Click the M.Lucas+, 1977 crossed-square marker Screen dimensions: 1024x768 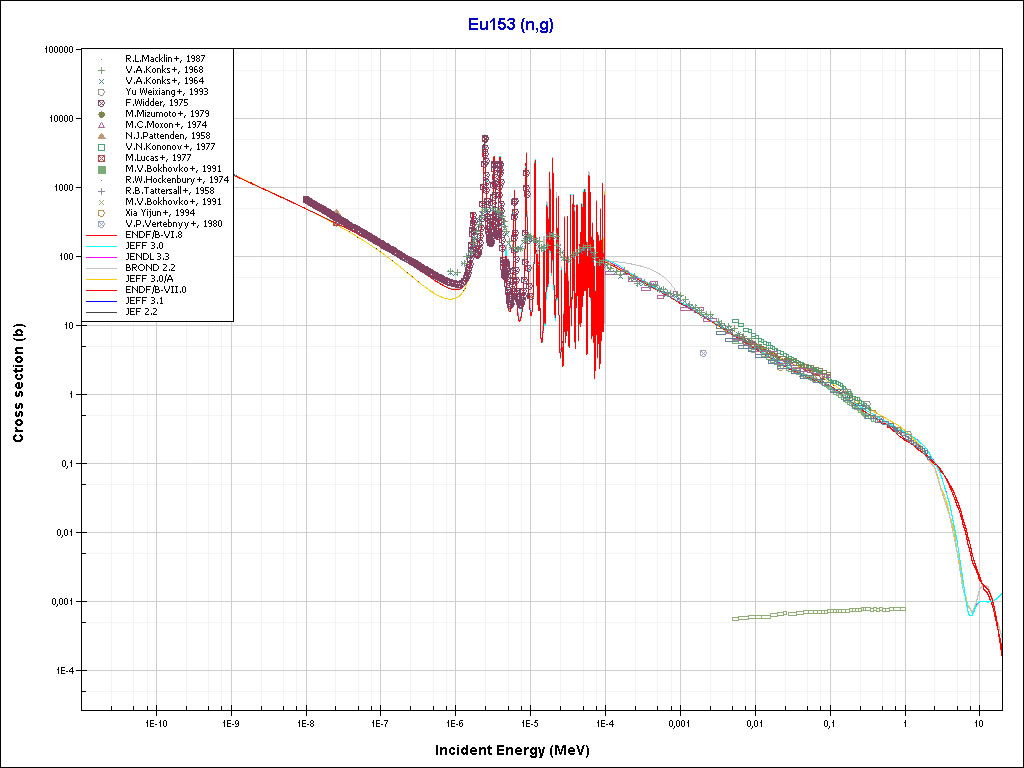pyautogui.click(x=101, y=158)
